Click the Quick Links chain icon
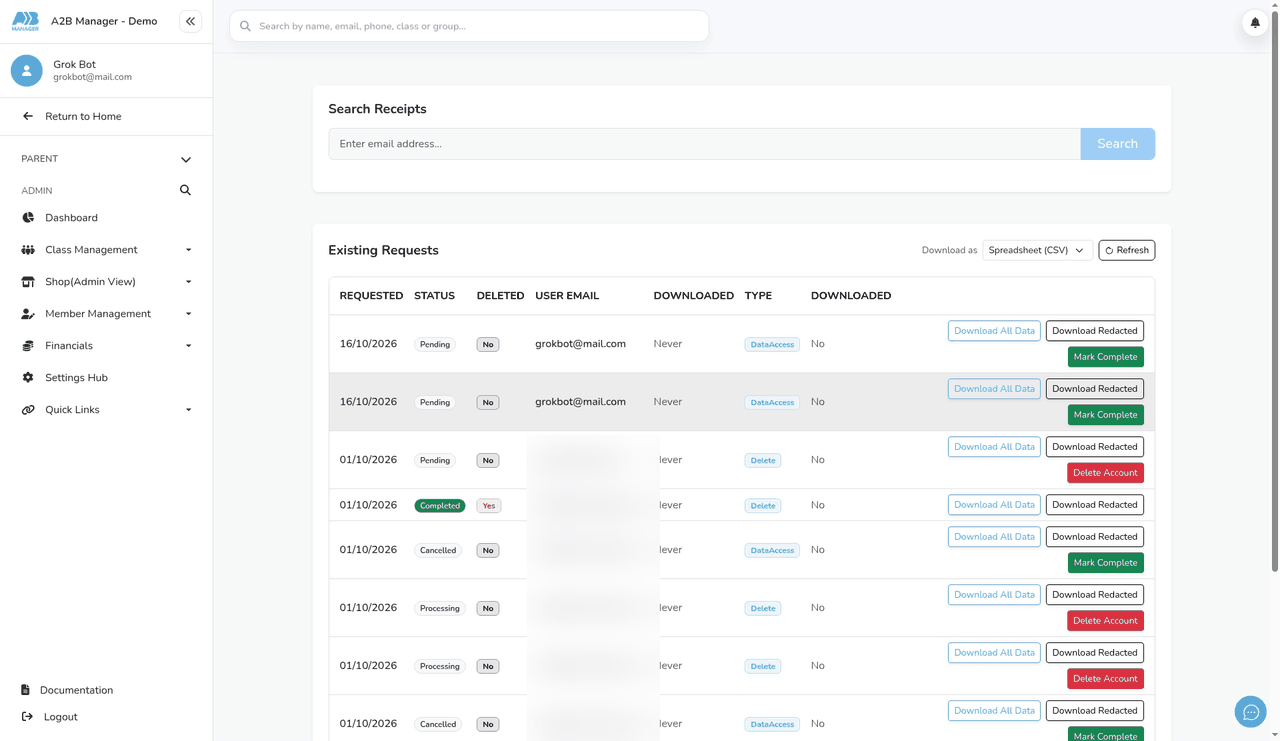 [x=28, y=409]
